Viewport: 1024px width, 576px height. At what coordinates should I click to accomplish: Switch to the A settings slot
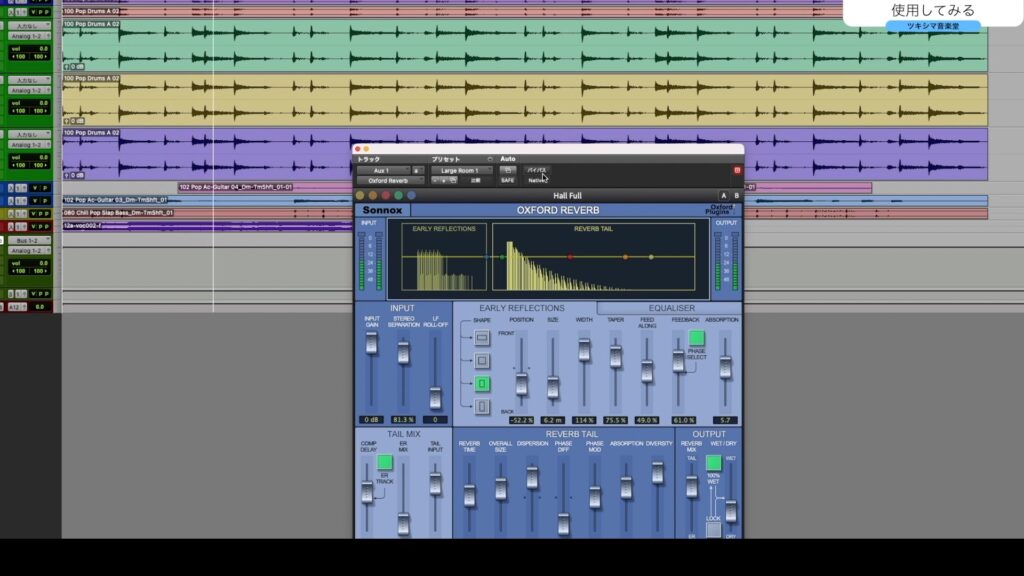(x=724, y=195)
